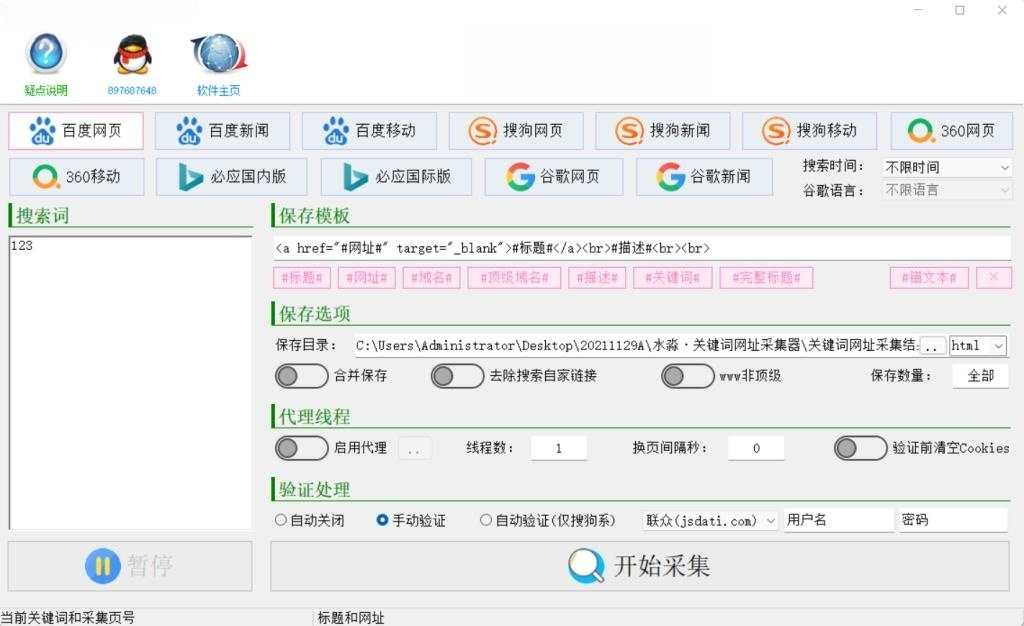Toggle 验证前清空Cookies switch
Viewport: 1024px width, 626px height.
(860, 448)
